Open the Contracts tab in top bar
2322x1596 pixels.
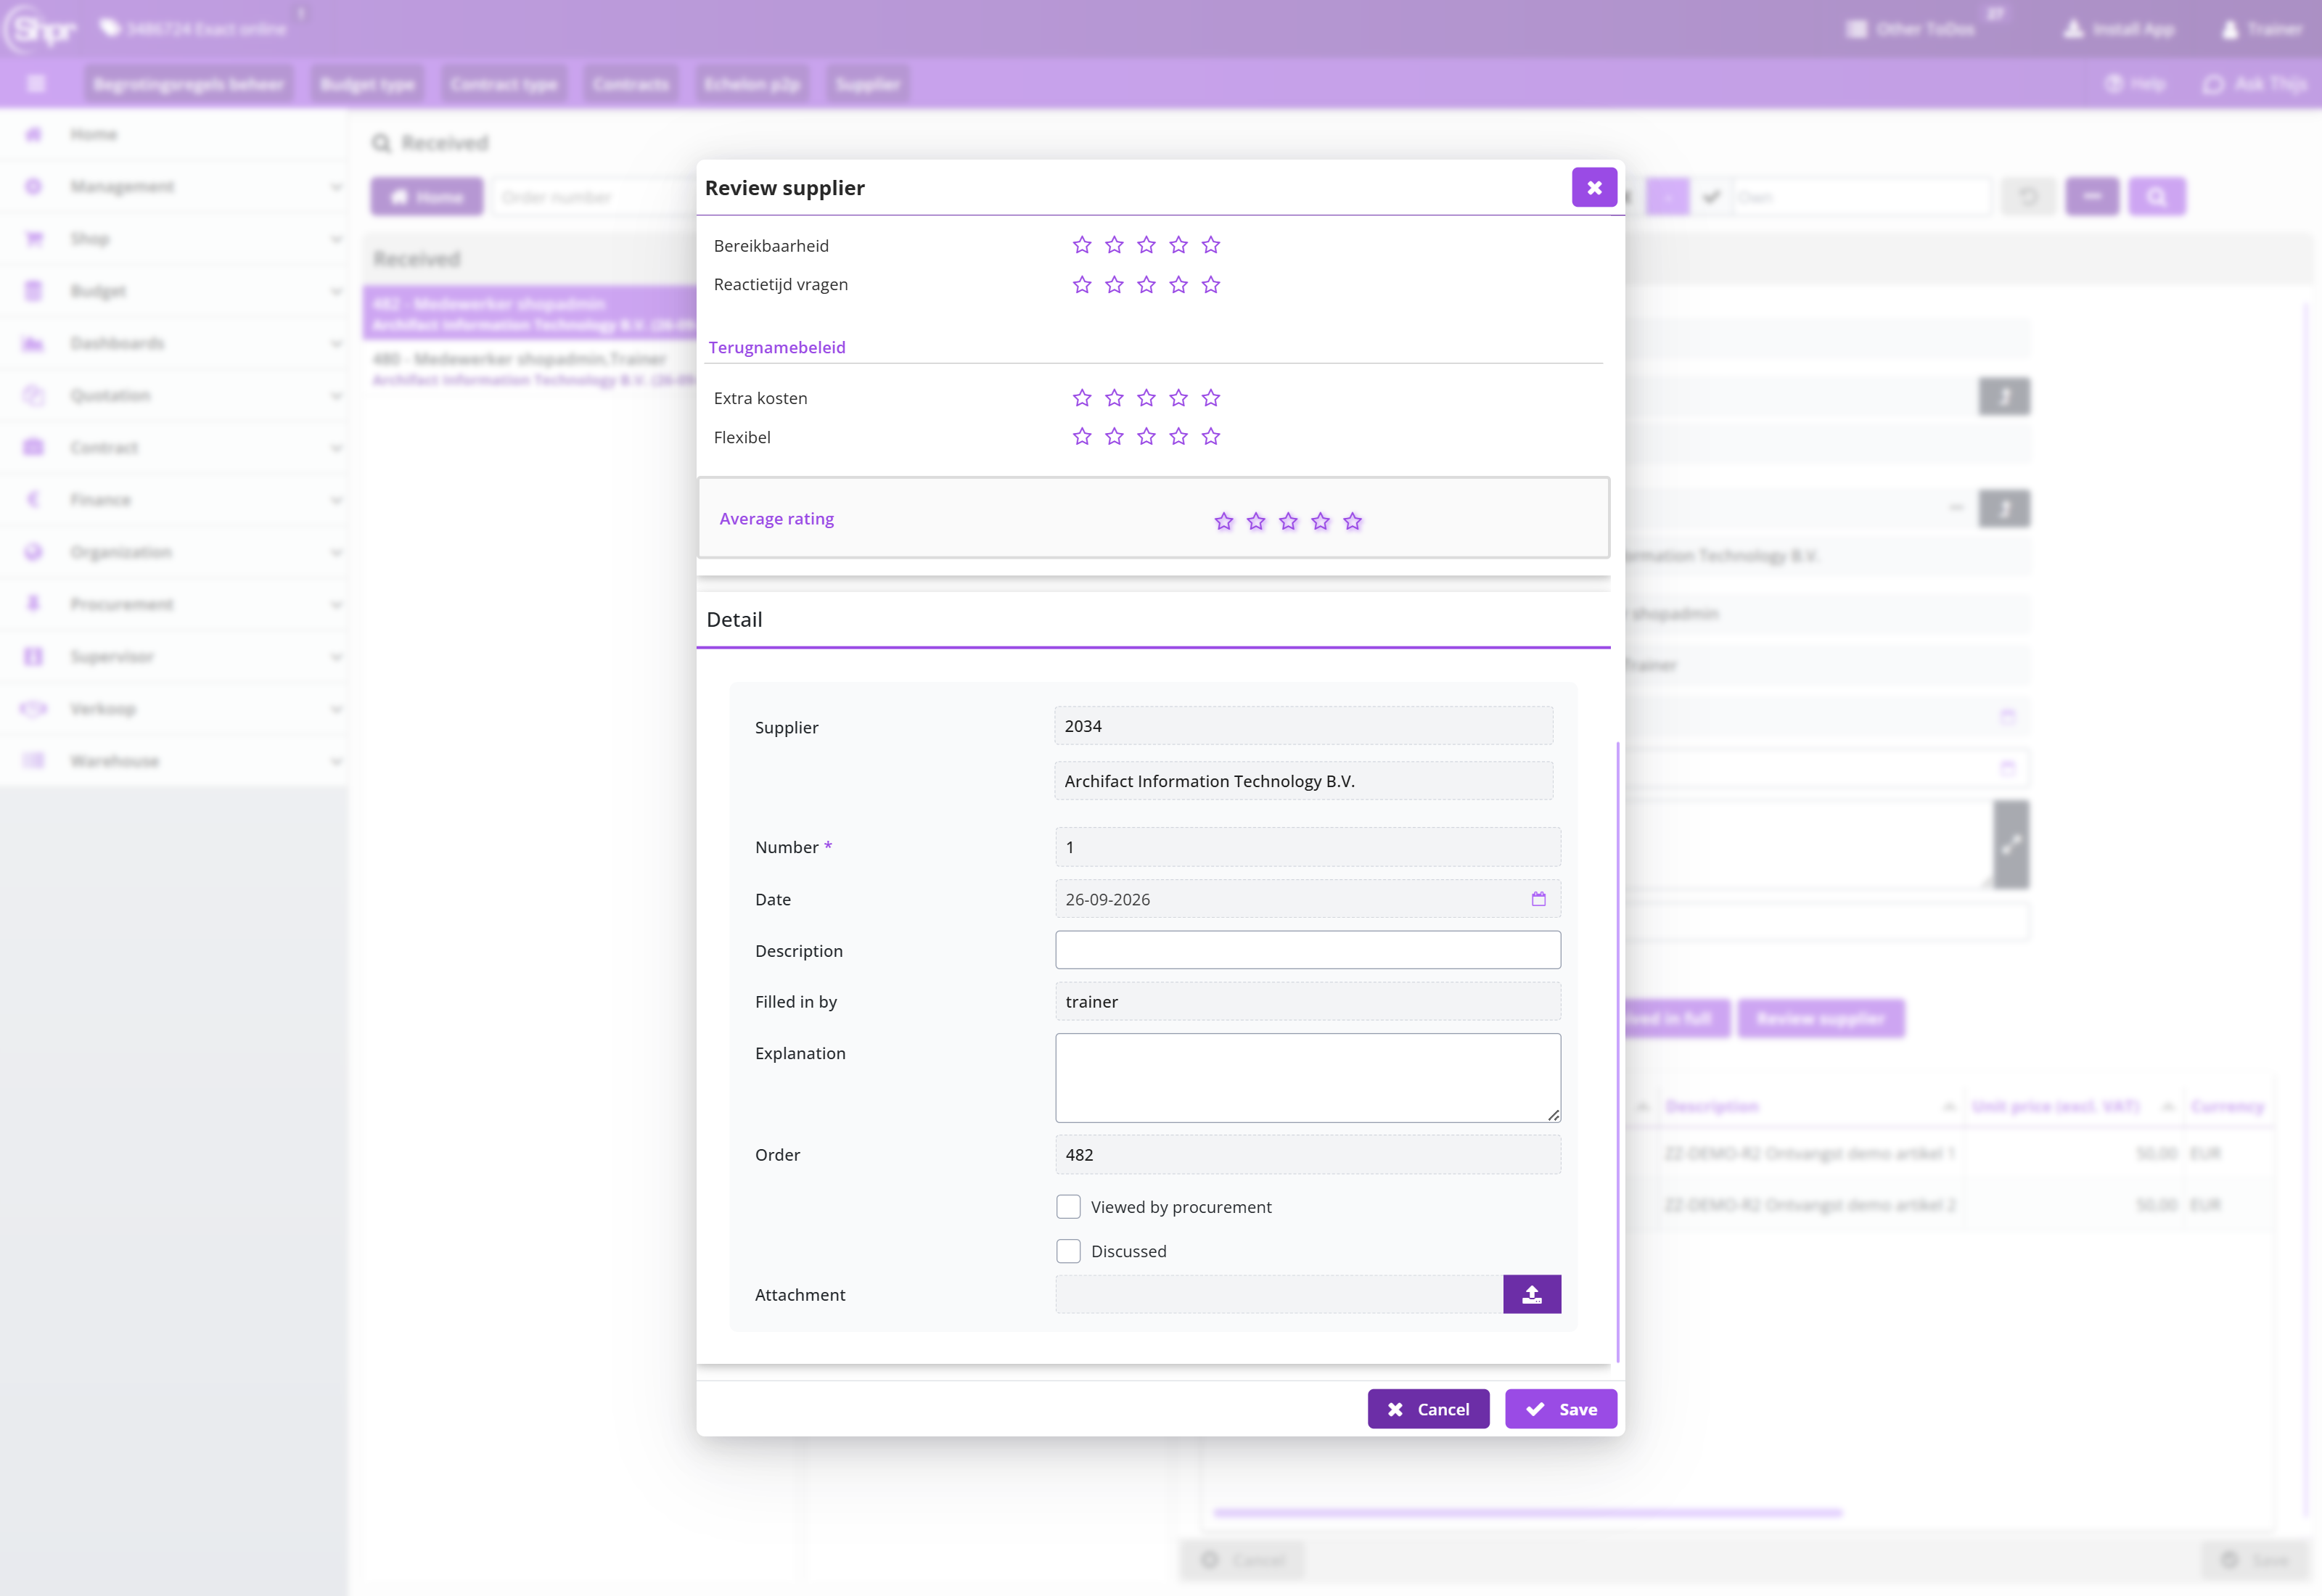(x=630, y=85)
